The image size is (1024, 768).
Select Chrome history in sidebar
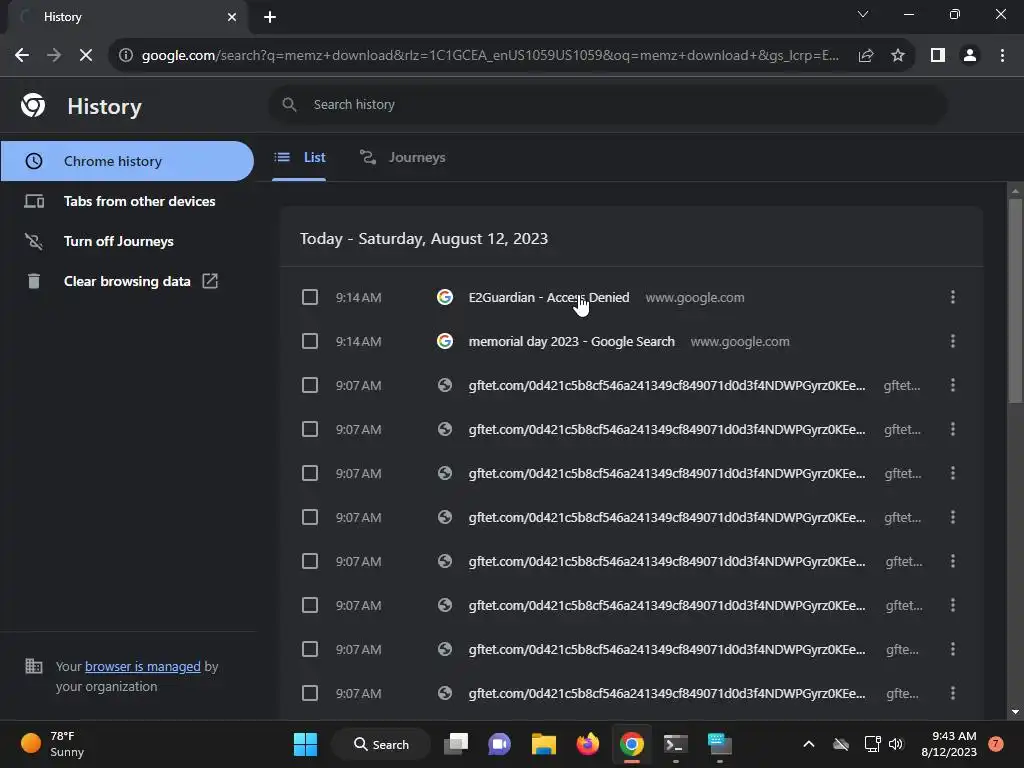pyautogui.click(x=127, y=161)
